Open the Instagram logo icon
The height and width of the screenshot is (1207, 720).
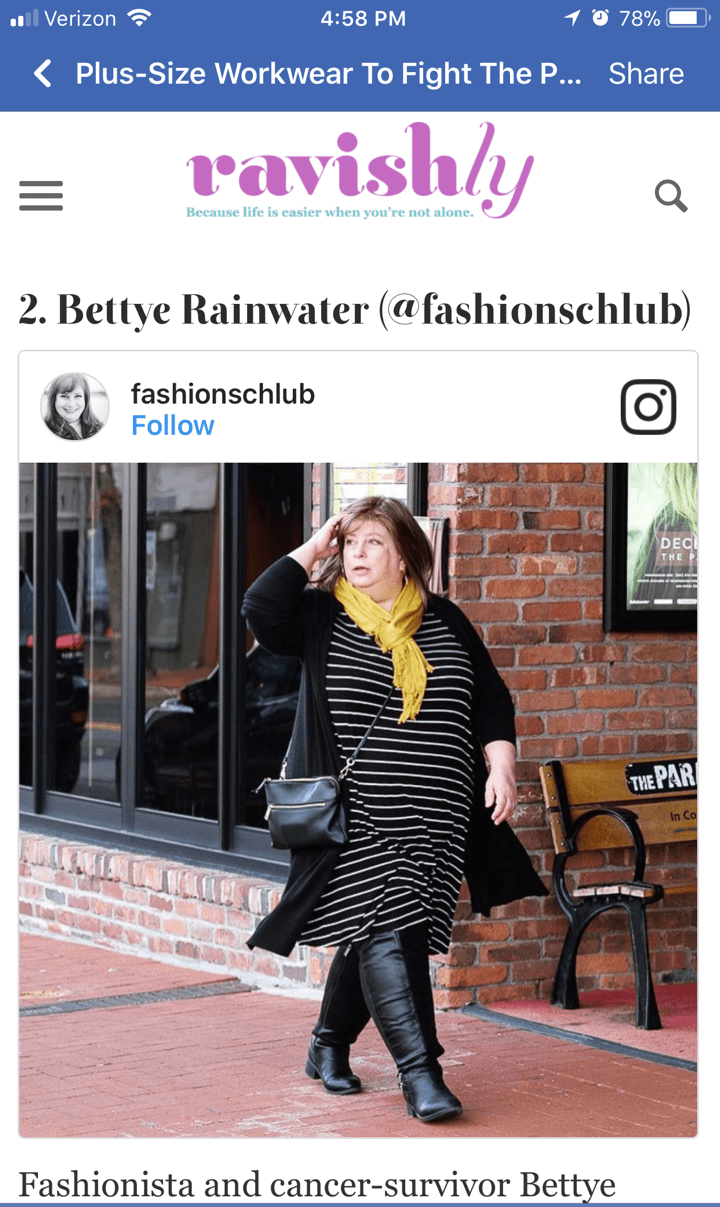point(648,407)
